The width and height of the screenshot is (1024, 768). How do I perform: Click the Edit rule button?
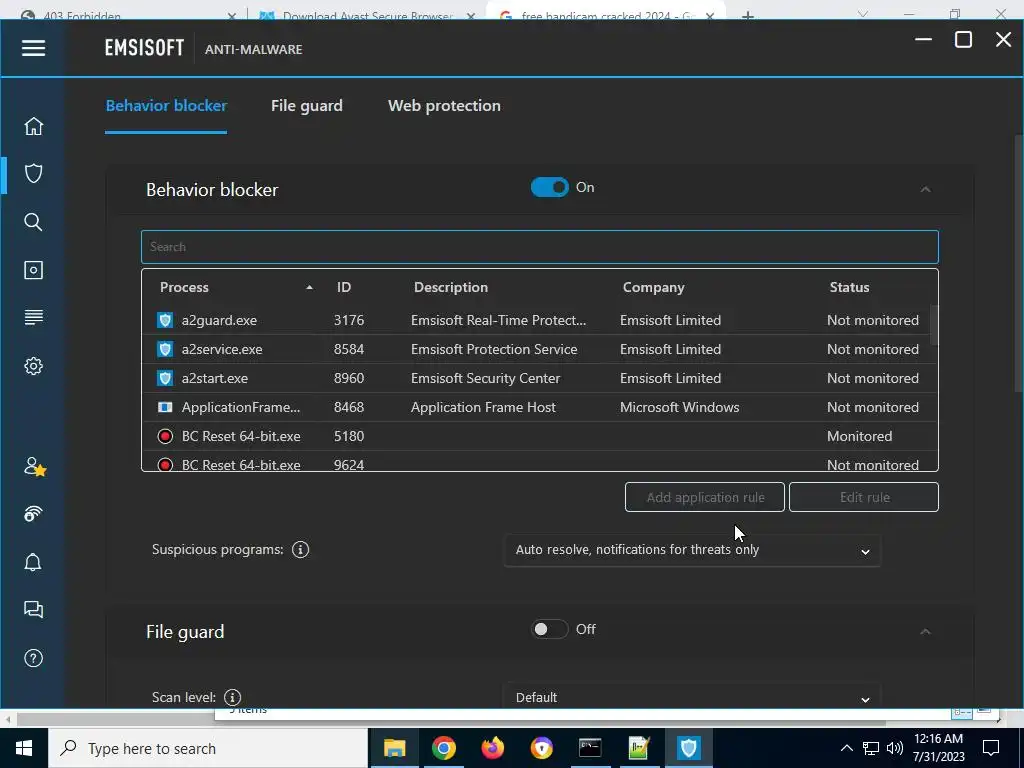tap(864, 497)
